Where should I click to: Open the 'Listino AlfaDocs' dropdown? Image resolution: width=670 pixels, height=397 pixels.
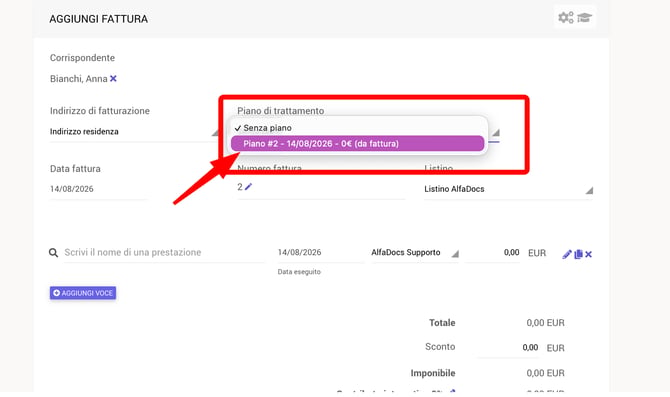[508, 189]
